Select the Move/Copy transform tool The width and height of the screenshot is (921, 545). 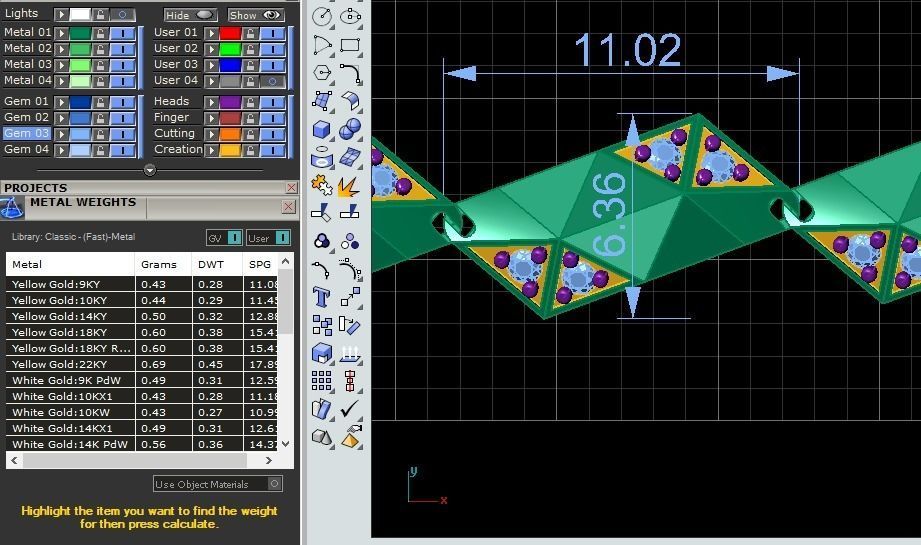point(350,297)
